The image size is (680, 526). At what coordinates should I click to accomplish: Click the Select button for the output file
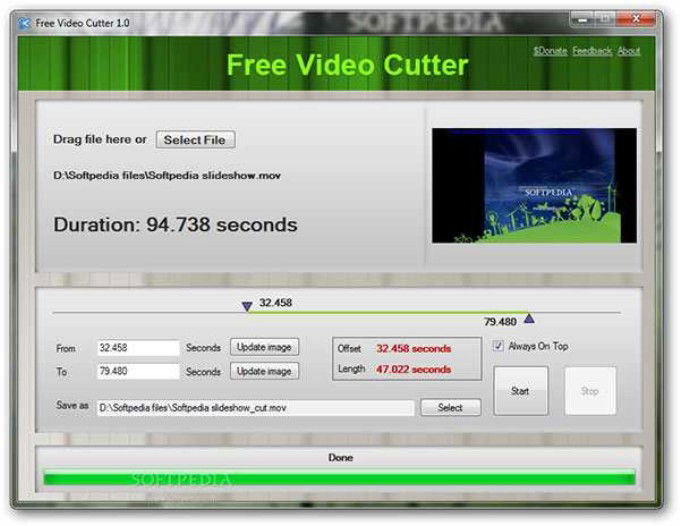click(x=451, y=408)
